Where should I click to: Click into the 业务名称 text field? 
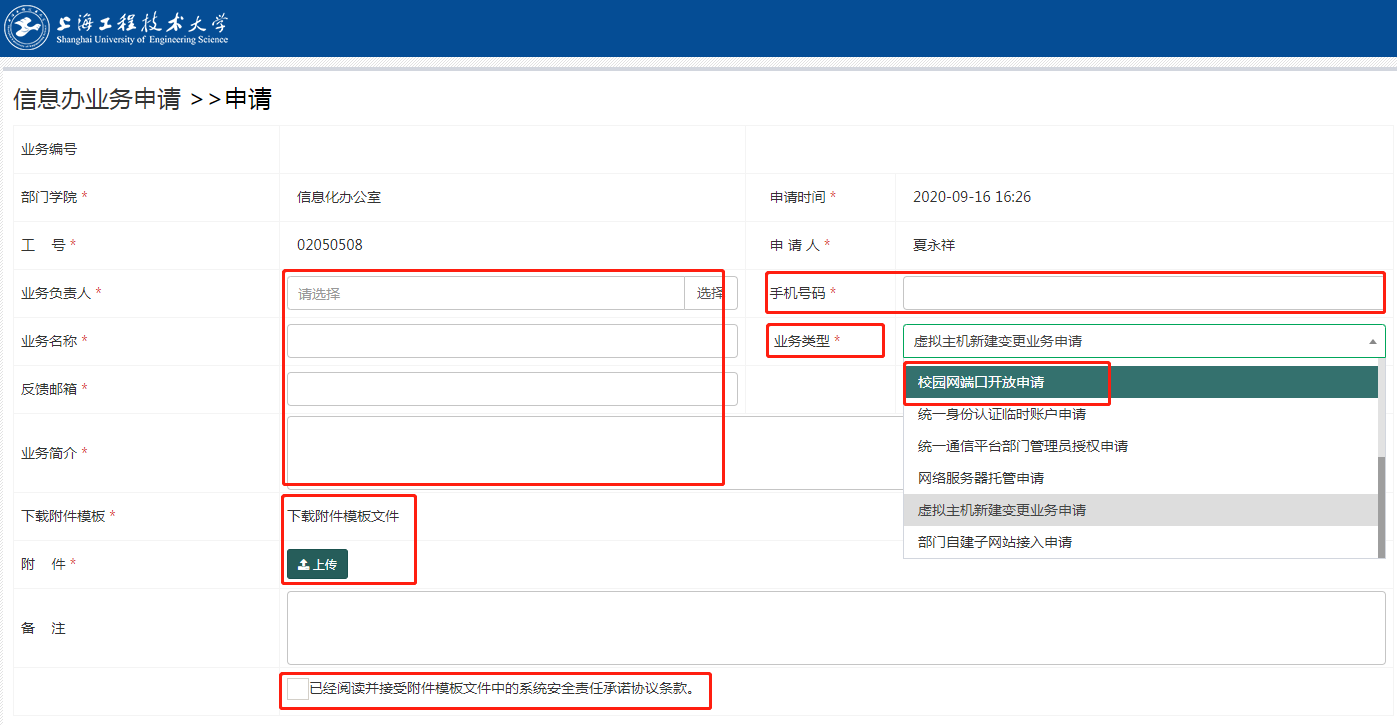(x=512, y=341)
